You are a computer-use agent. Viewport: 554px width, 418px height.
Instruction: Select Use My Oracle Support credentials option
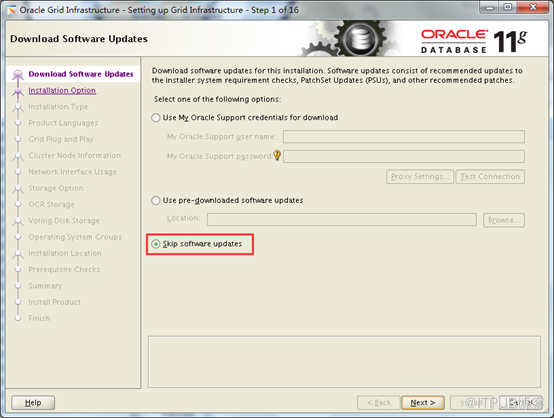tap(156, 118)
